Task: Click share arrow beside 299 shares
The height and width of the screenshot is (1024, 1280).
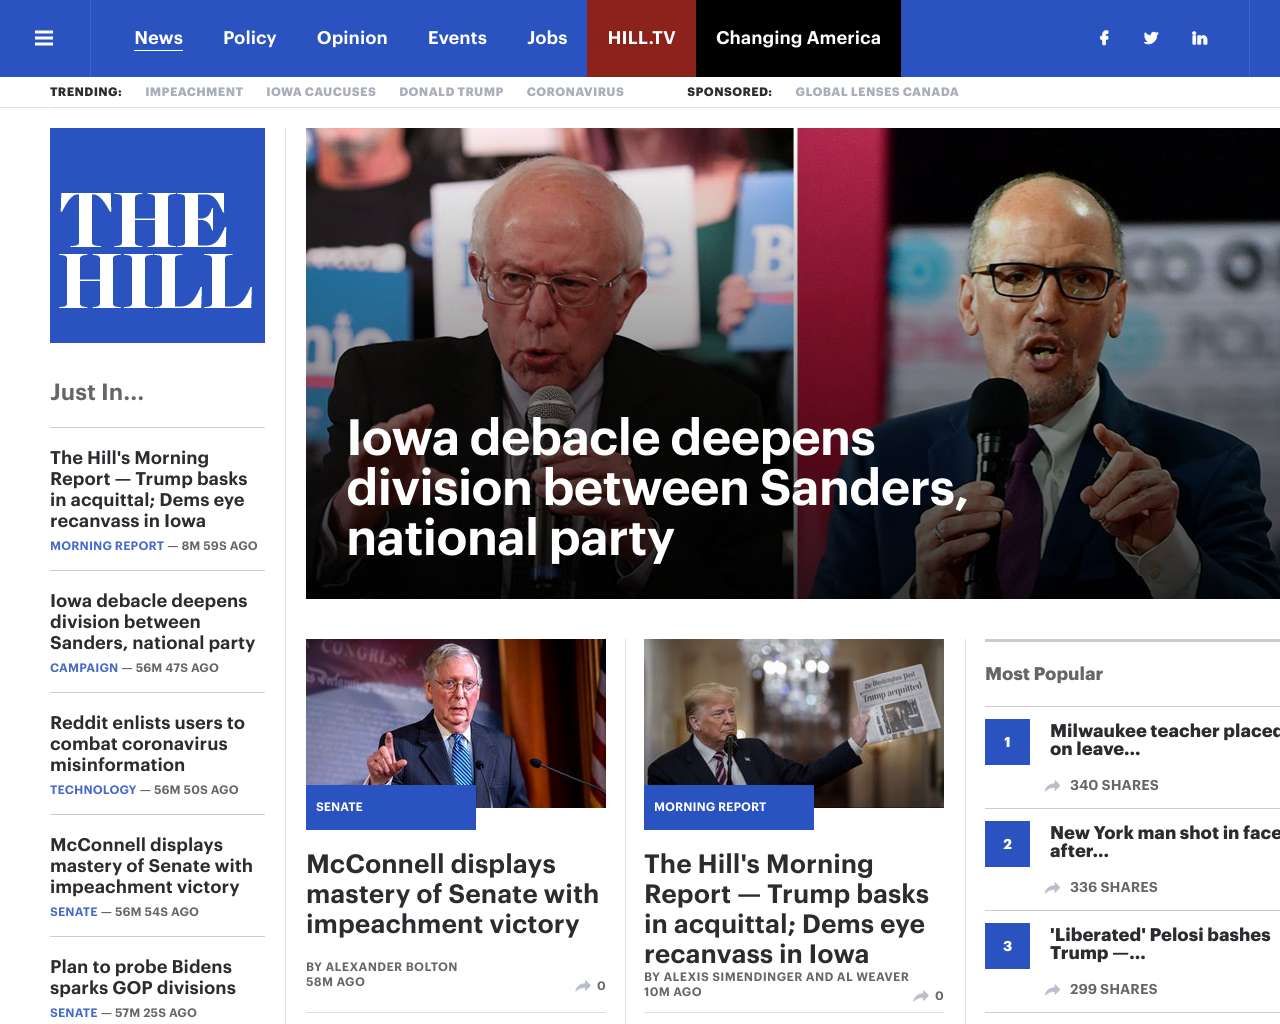Action: 1052,990
